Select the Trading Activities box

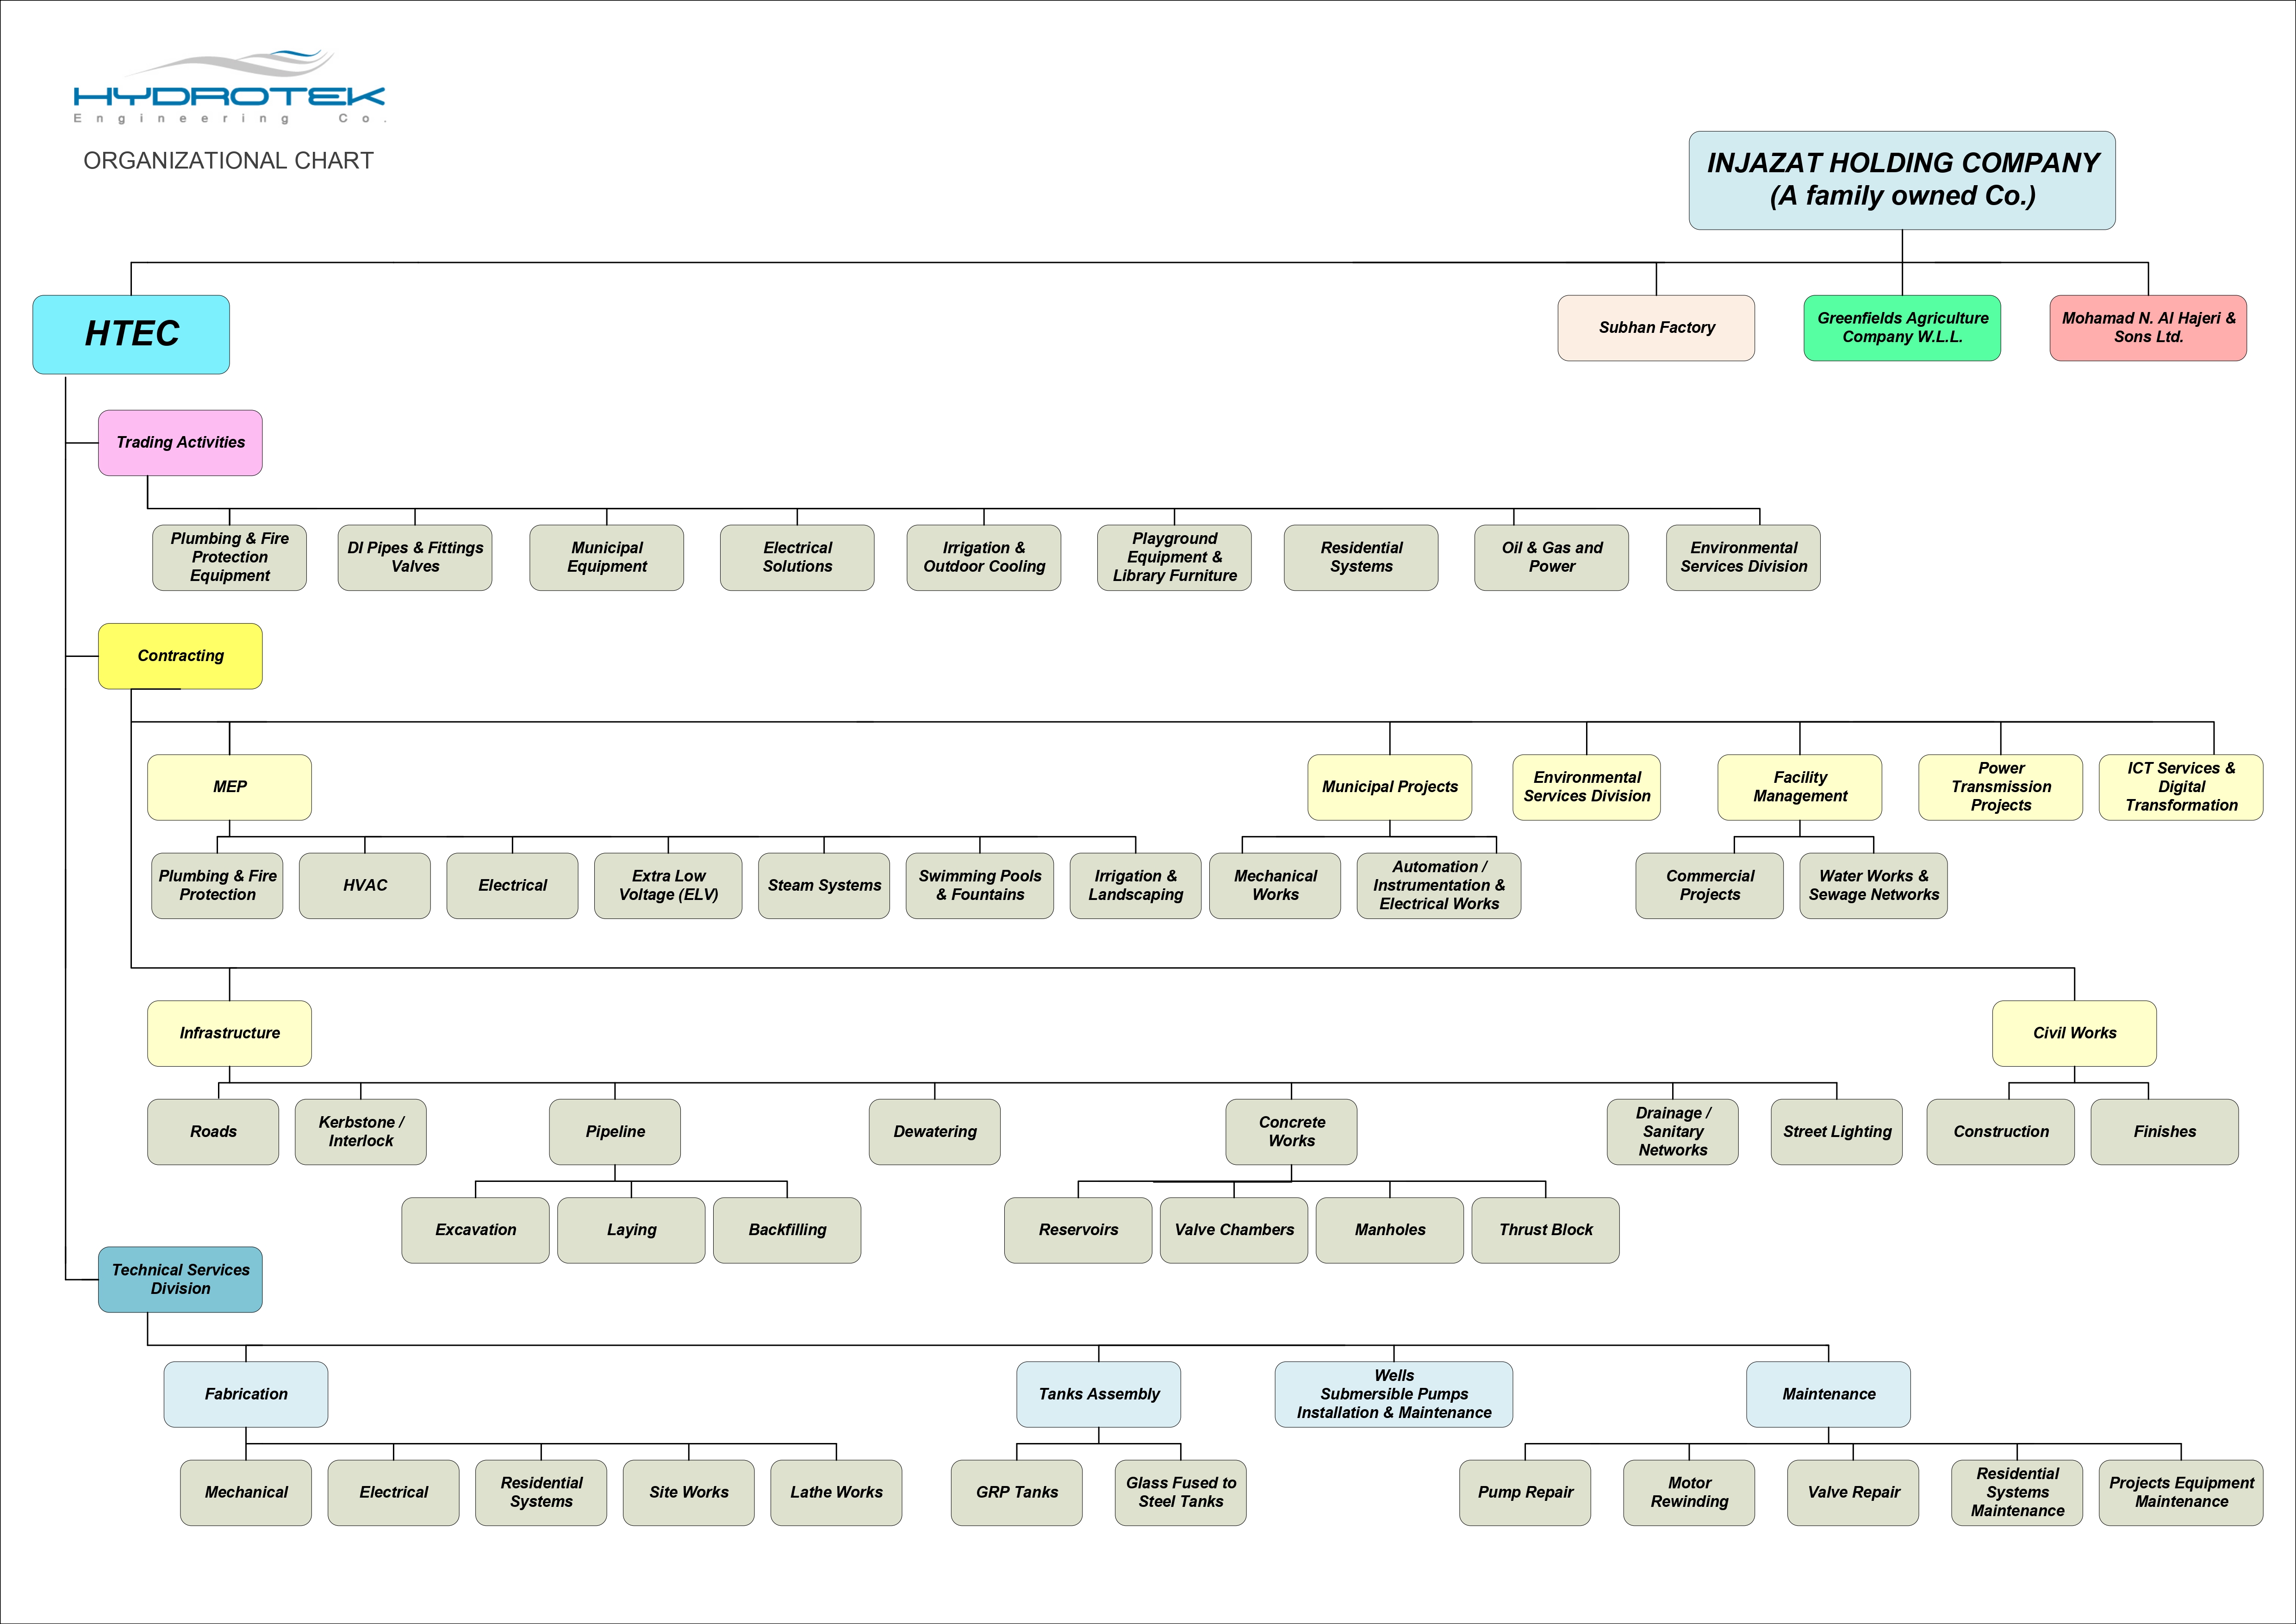tap(180, 442)
